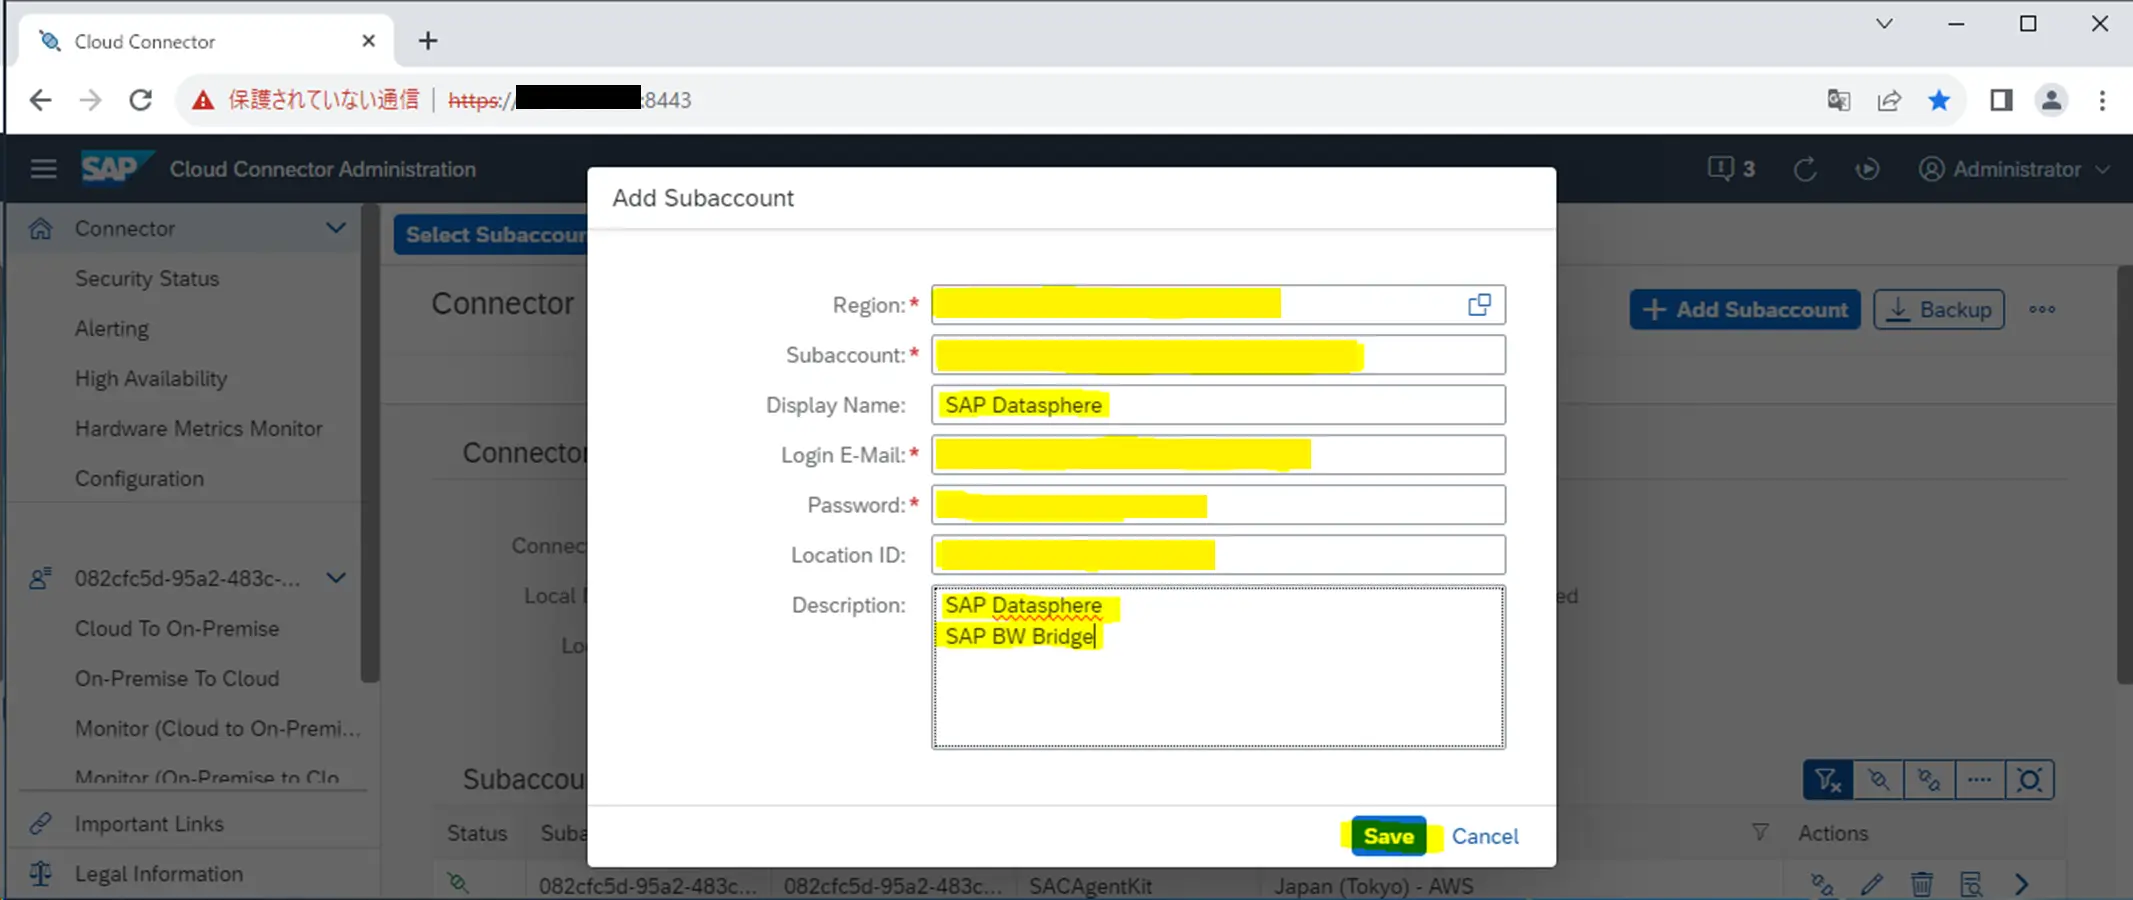
Task: Open the browser three-dot menu
Action: pyautogui.click(x=2102, y=100)
